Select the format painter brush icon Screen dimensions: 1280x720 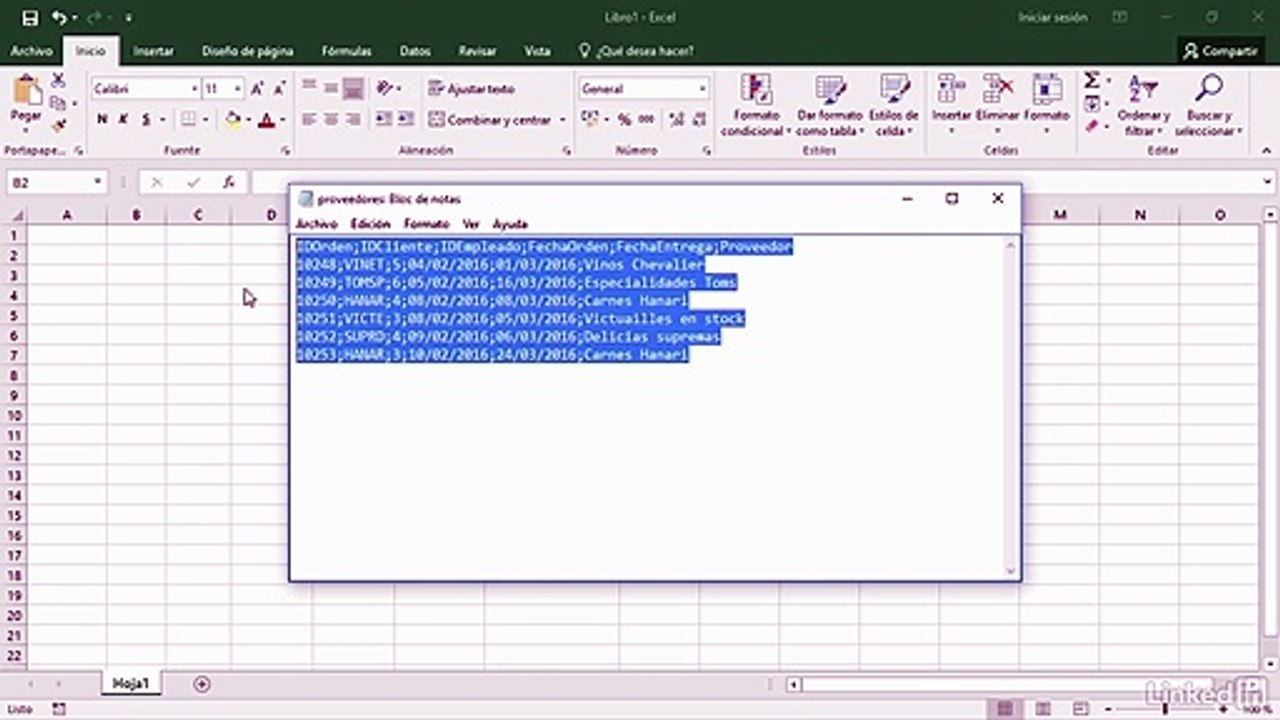coord(58,125)
